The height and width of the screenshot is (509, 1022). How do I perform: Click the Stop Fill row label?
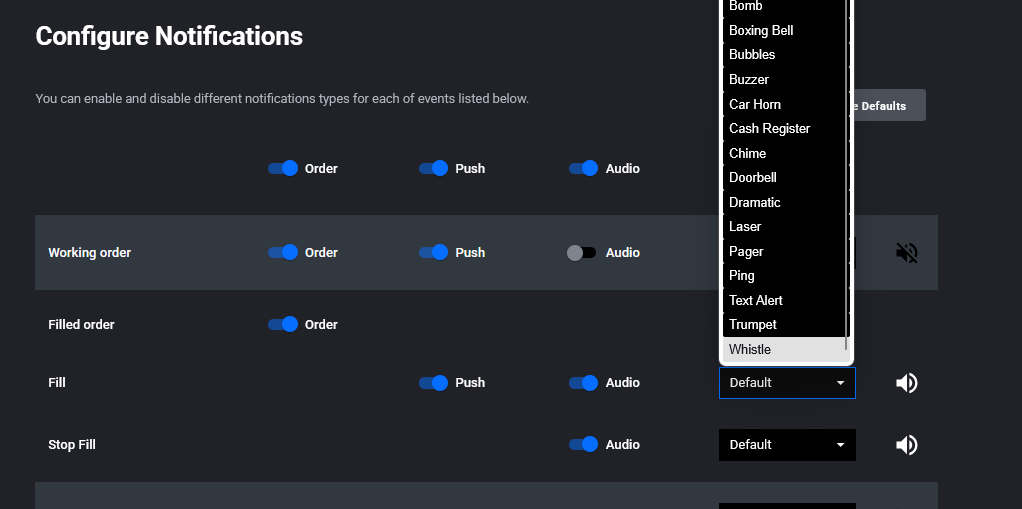(x=72, y=444)
